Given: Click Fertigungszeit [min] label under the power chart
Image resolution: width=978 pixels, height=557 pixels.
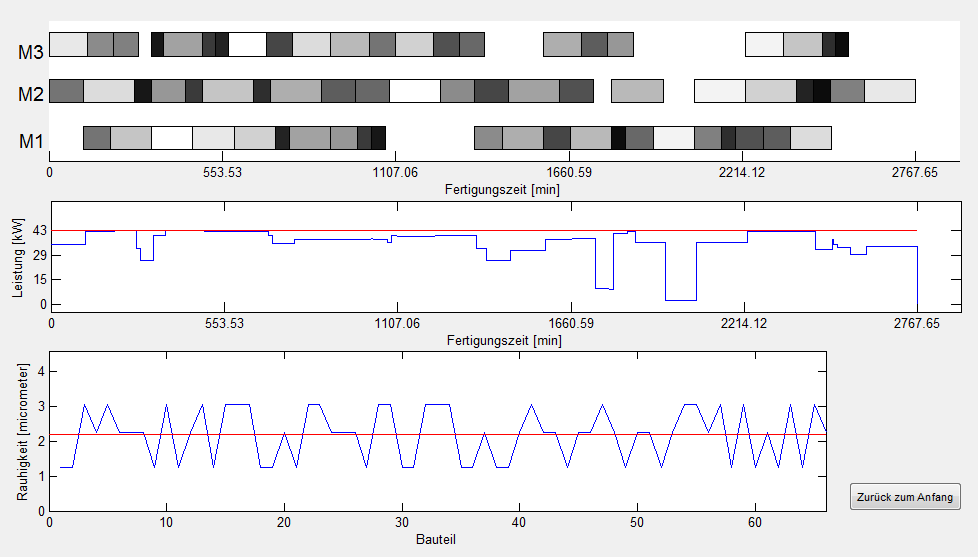Looking at the screenshot, I should 504,341.
